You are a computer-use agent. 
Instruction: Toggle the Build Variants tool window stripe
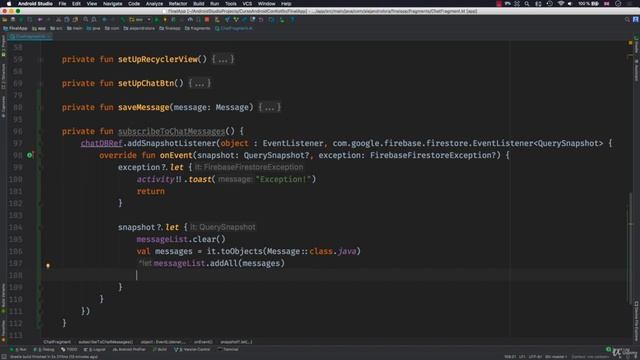3,298
